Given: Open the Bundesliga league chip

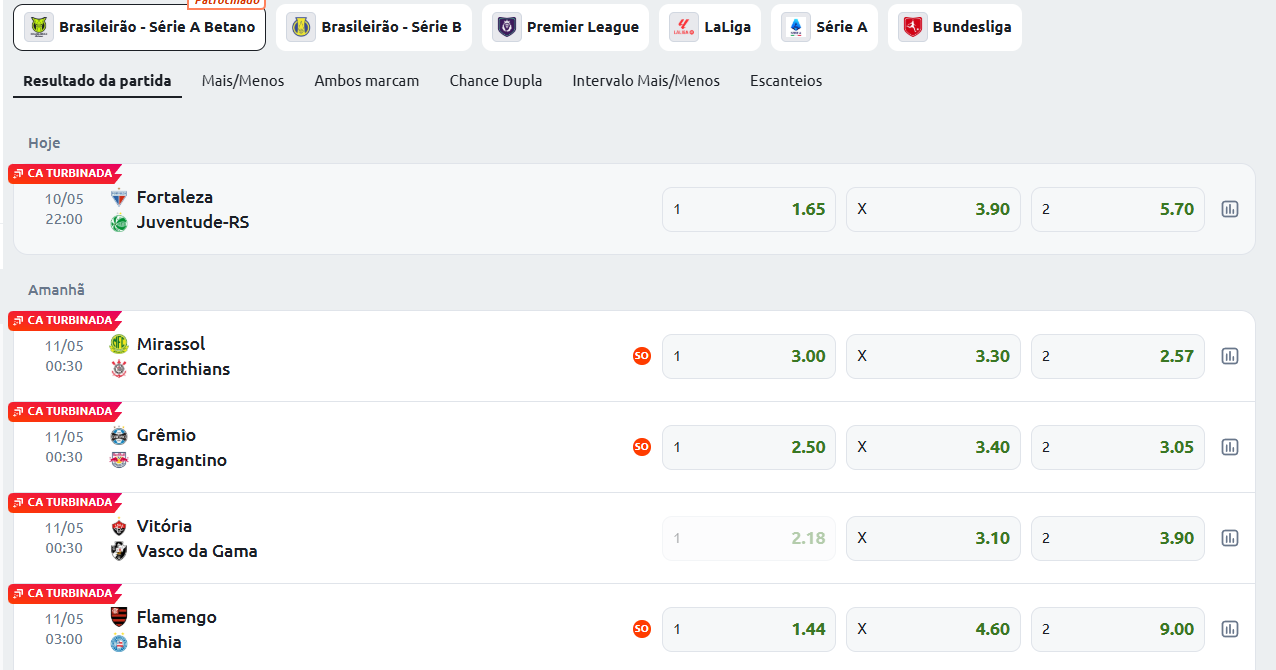Looking at the screenshot, I should coord(955,27).
